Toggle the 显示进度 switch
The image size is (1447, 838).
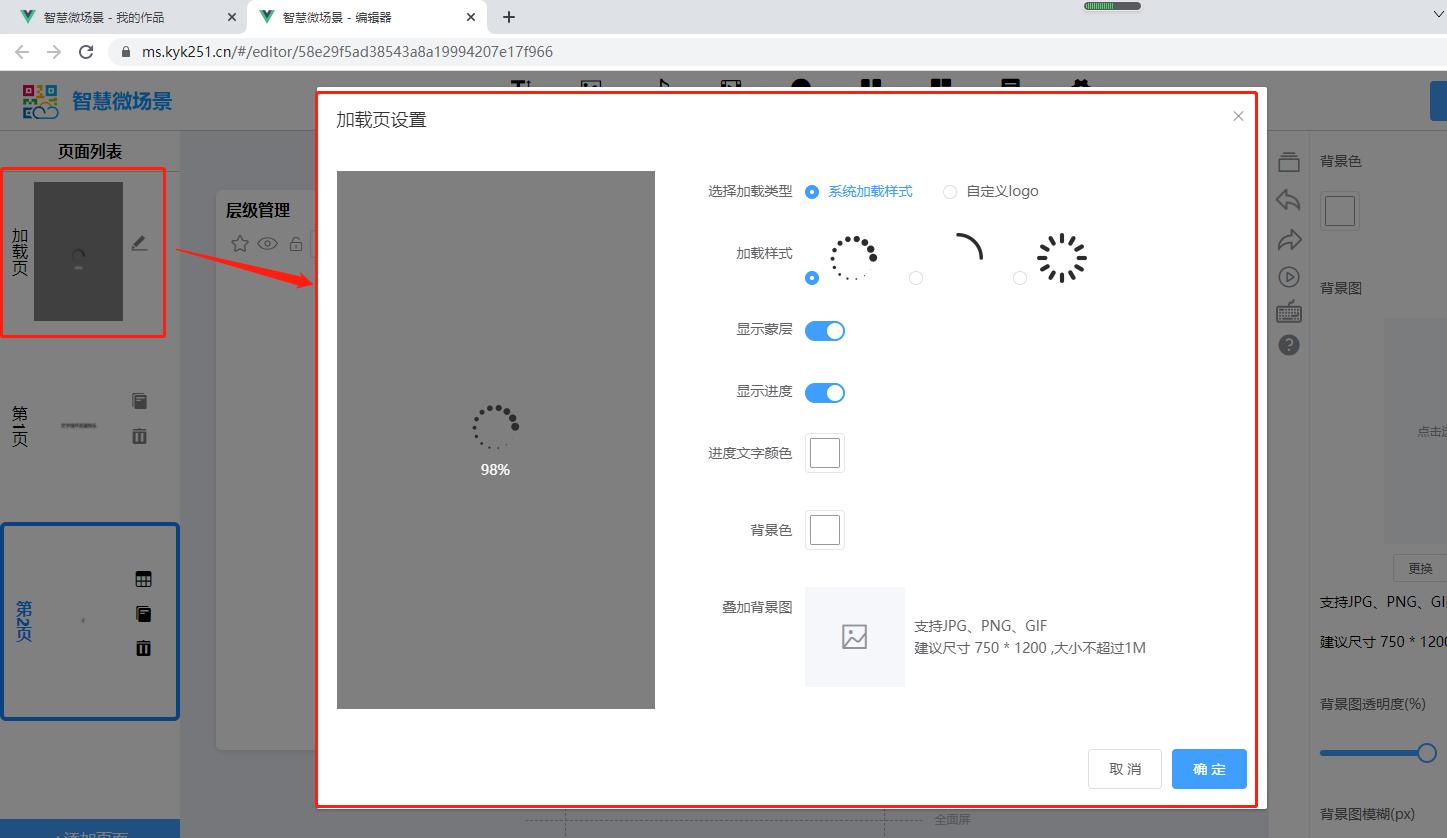825,392
